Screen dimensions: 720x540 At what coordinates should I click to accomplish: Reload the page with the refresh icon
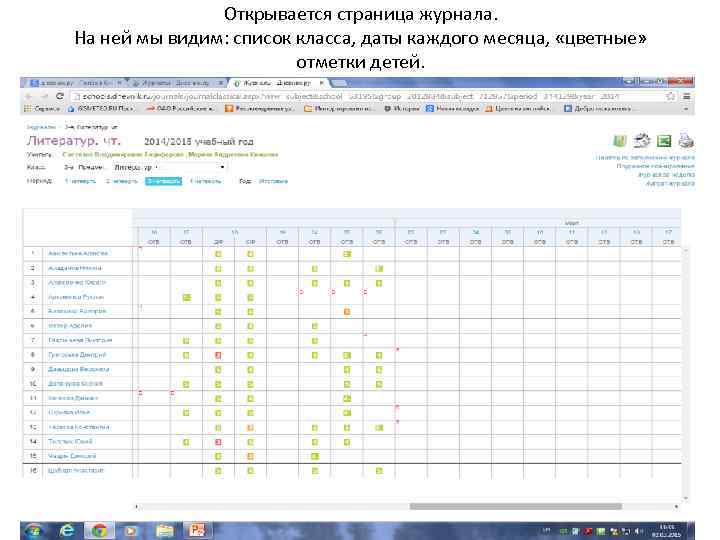tap(60, 96)
